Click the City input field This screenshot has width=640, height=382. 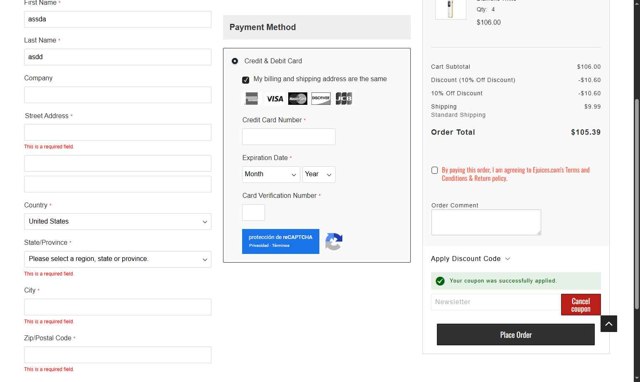coord(118,307)
